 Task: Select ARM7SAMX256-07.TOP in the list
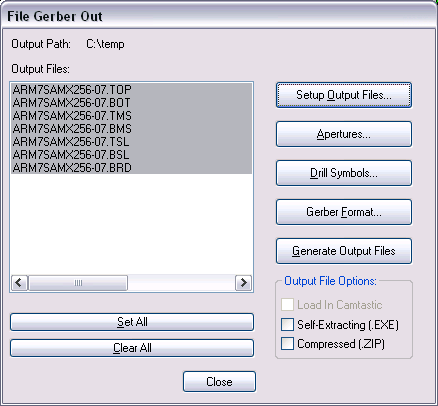[x=131, y=90]
